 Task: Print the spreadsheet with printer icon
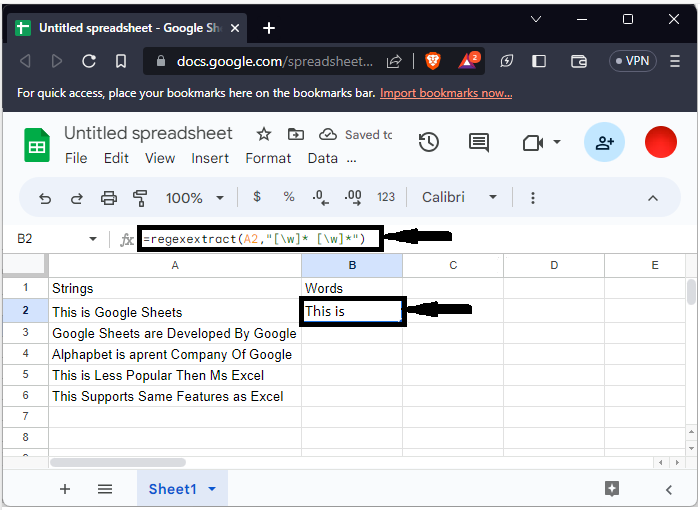pos(109,198)
